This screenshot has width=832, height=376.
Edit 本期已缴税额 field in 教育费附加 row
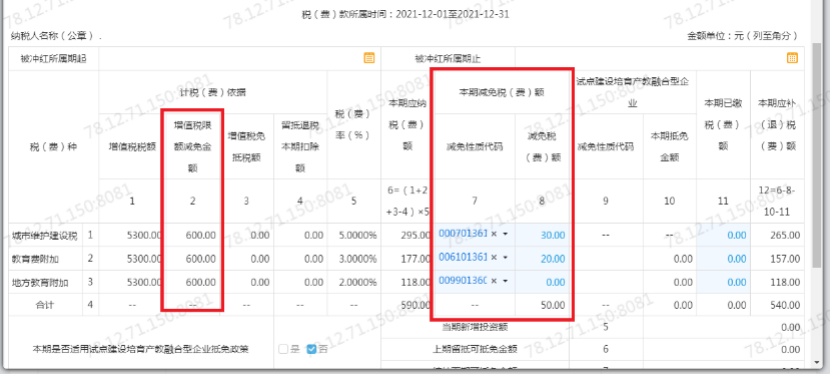click(x=723, y=258)
